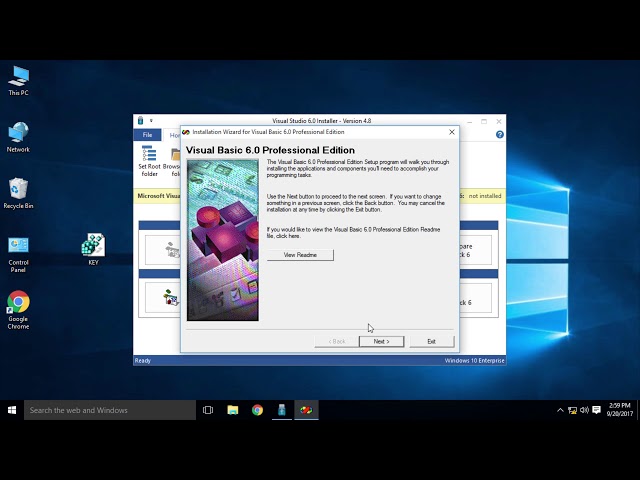The height and width of the screenshot is (480, 640).
Task: Open quick access toolbar dropdown arrow
Action: [151, 121]
